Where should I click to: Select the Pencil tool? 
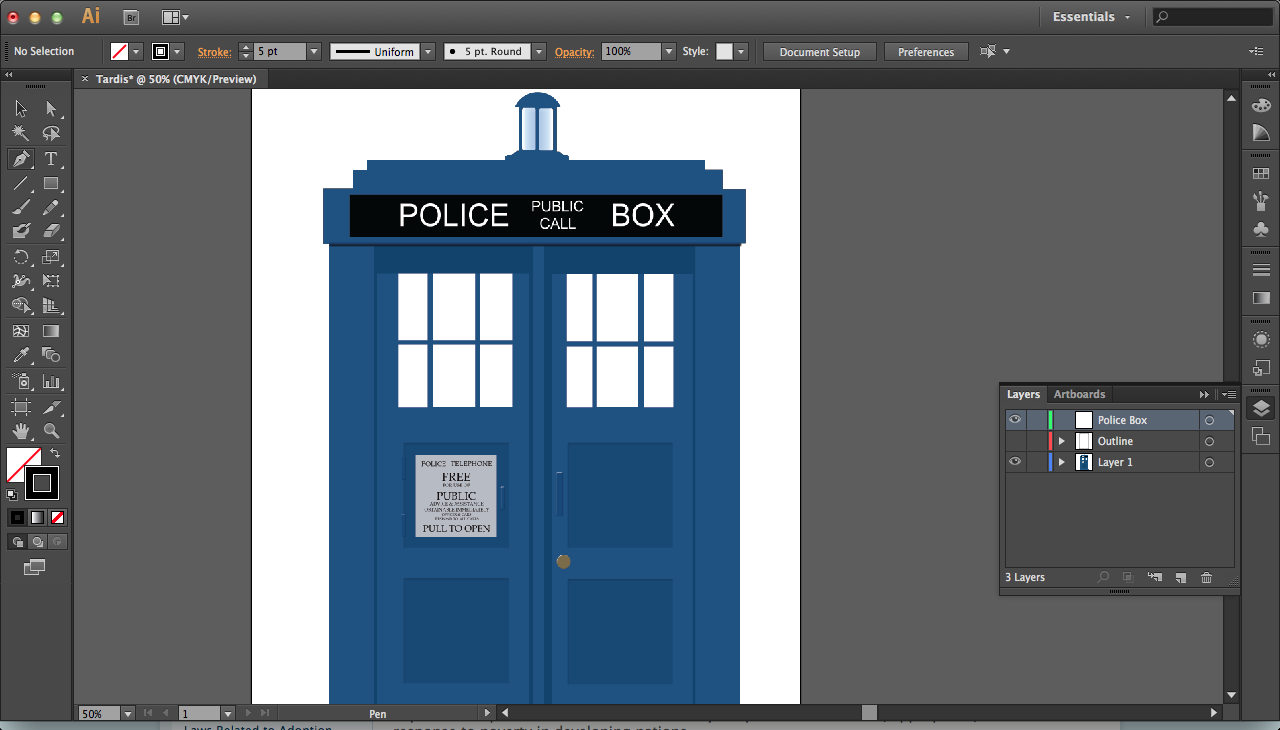(x=51, y=207)
